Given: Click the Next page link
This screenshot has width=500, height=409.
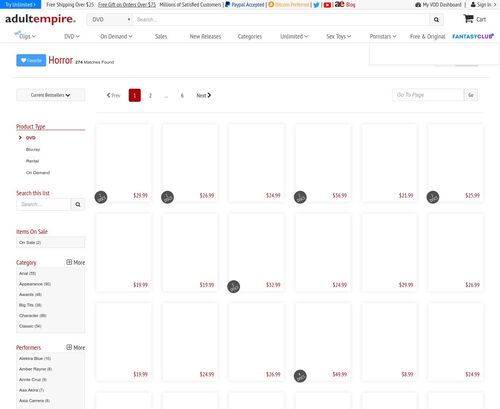Looking at the screenshot, I should tap(204, 95).
